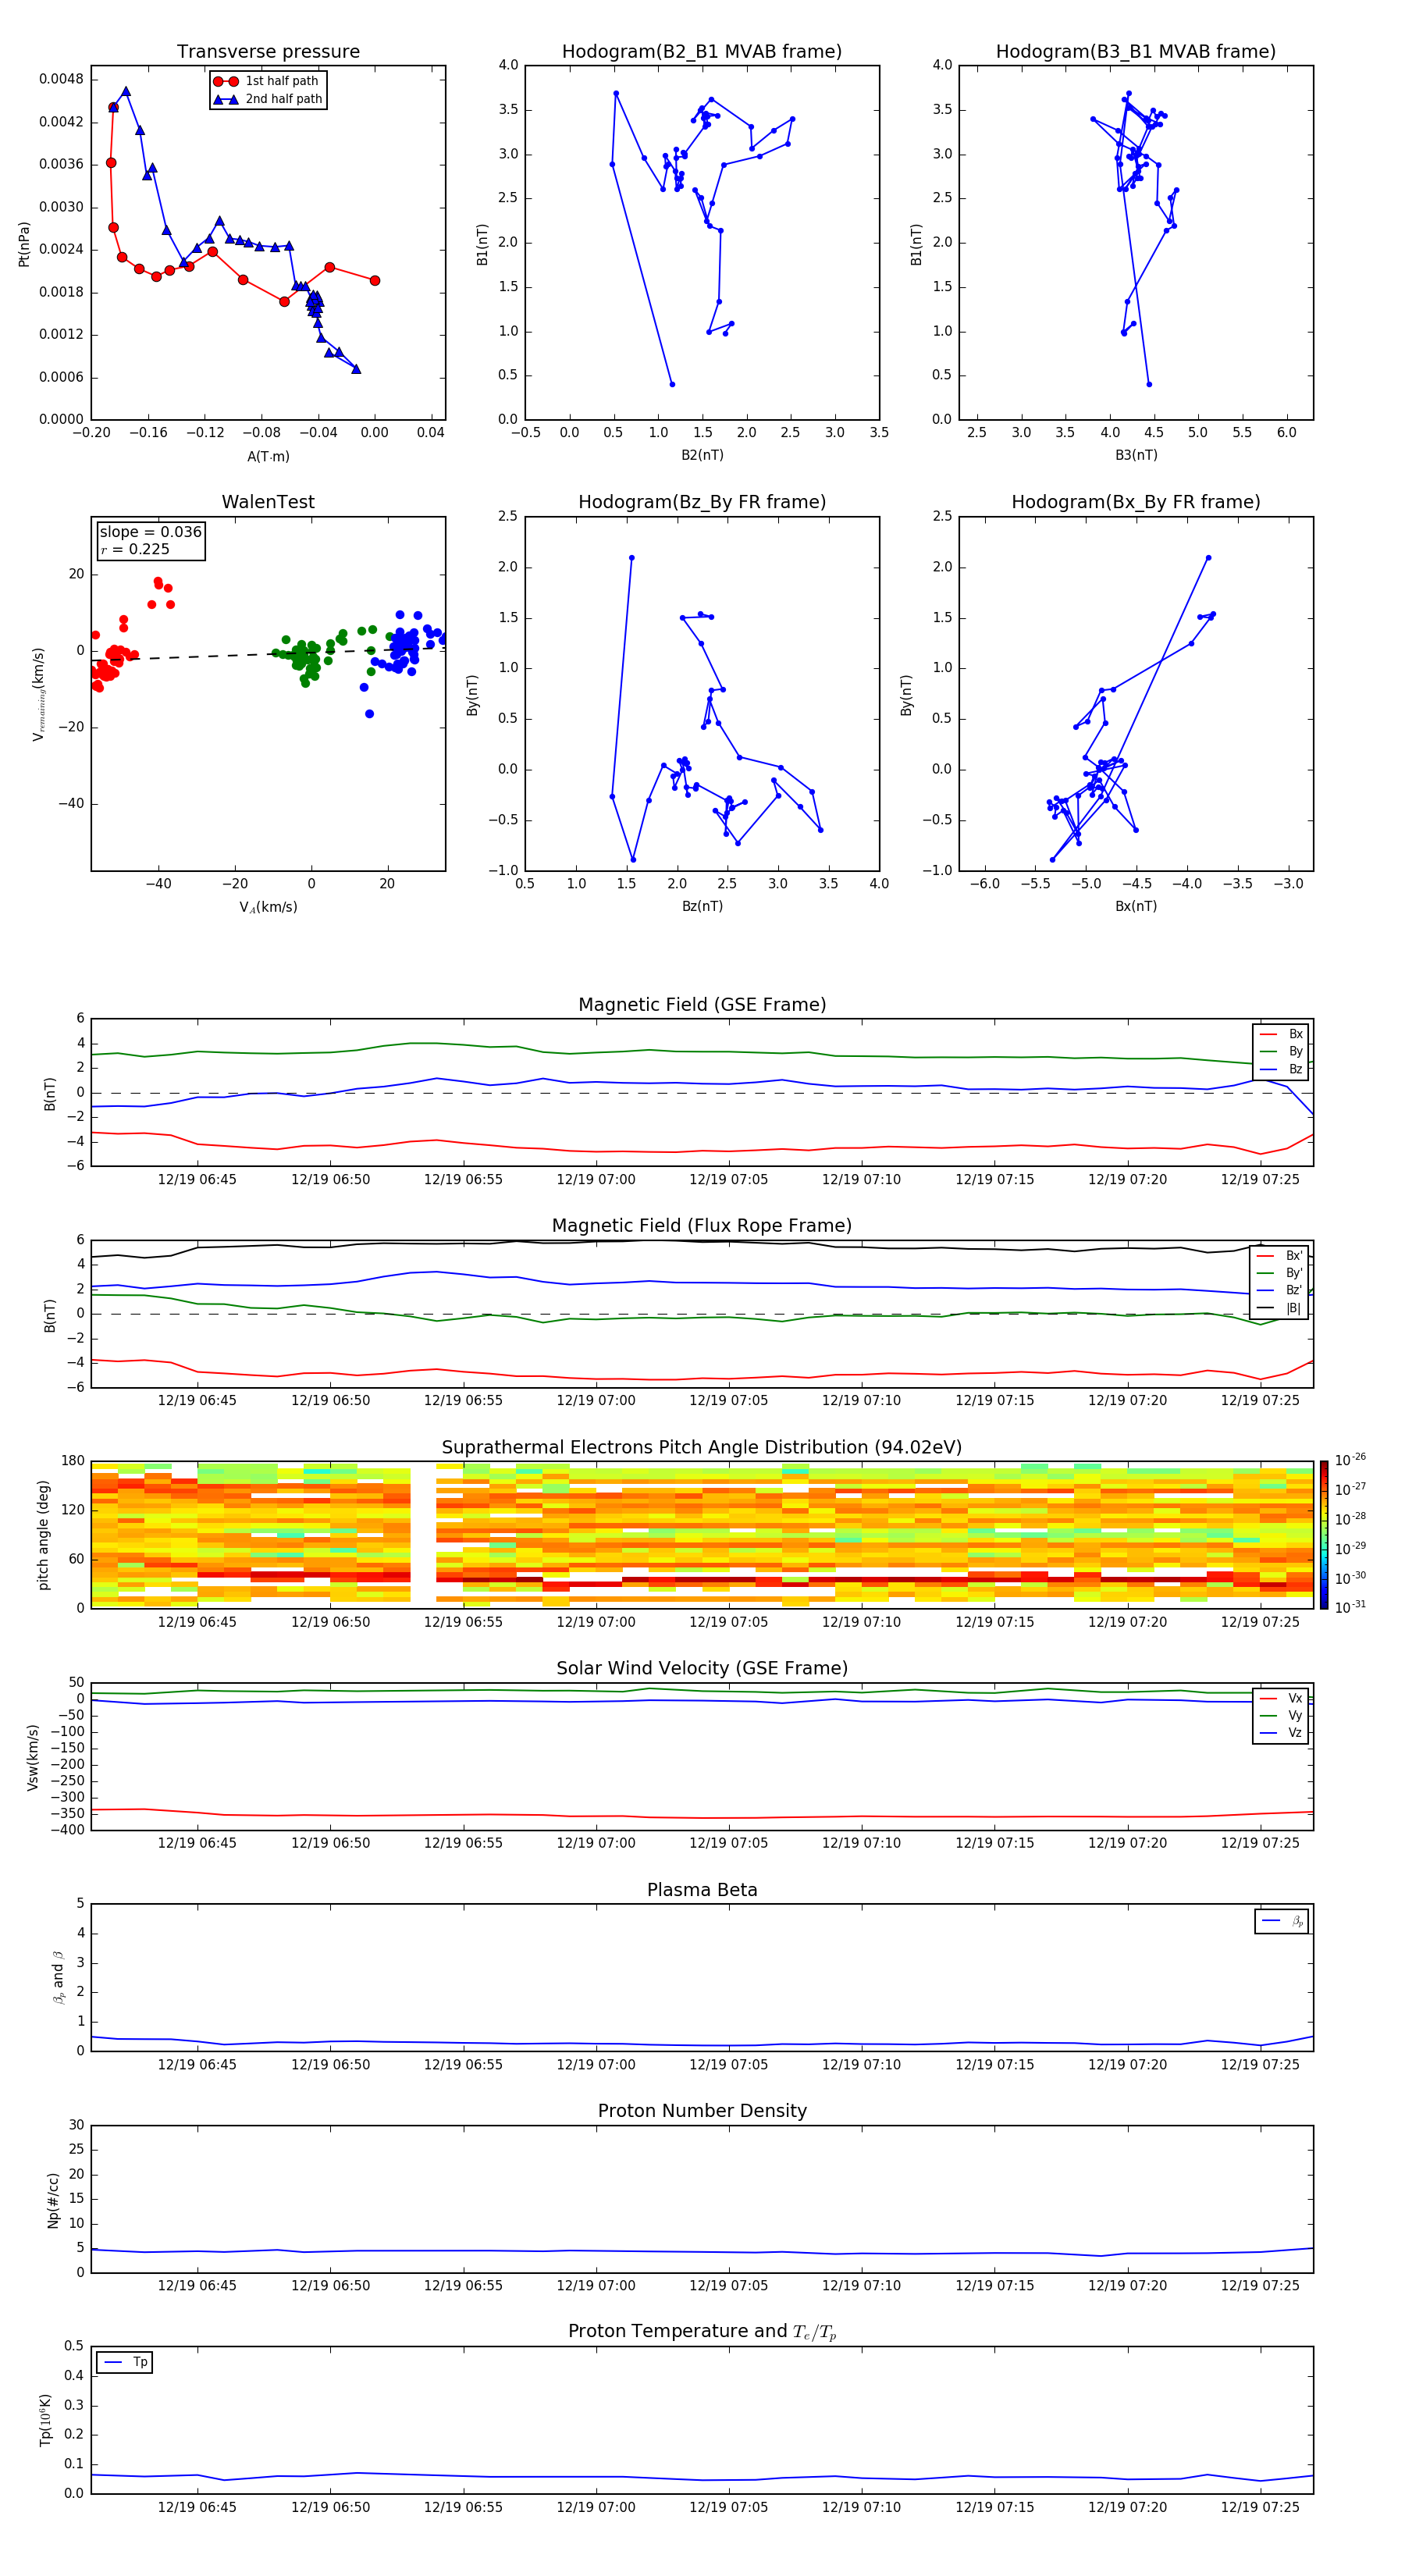Click 'Suprathermal Electrons Pitch Angle Distribution' title
Viewport: 1405px width, 2576px height.
[x=702, y=1448]
